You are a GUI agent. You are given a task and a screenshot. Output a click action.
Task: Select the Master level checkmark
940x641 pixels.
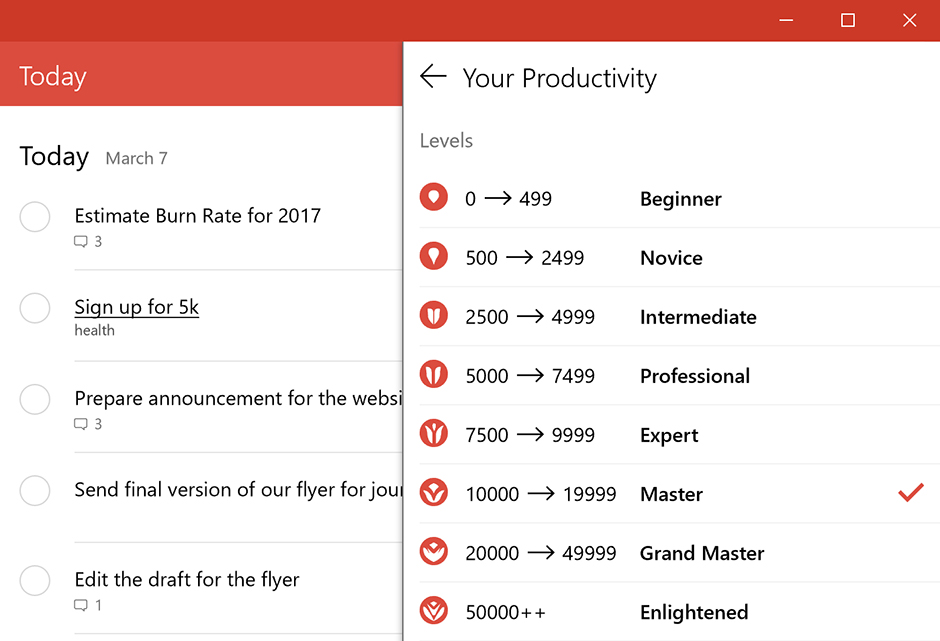pos(910,493)
